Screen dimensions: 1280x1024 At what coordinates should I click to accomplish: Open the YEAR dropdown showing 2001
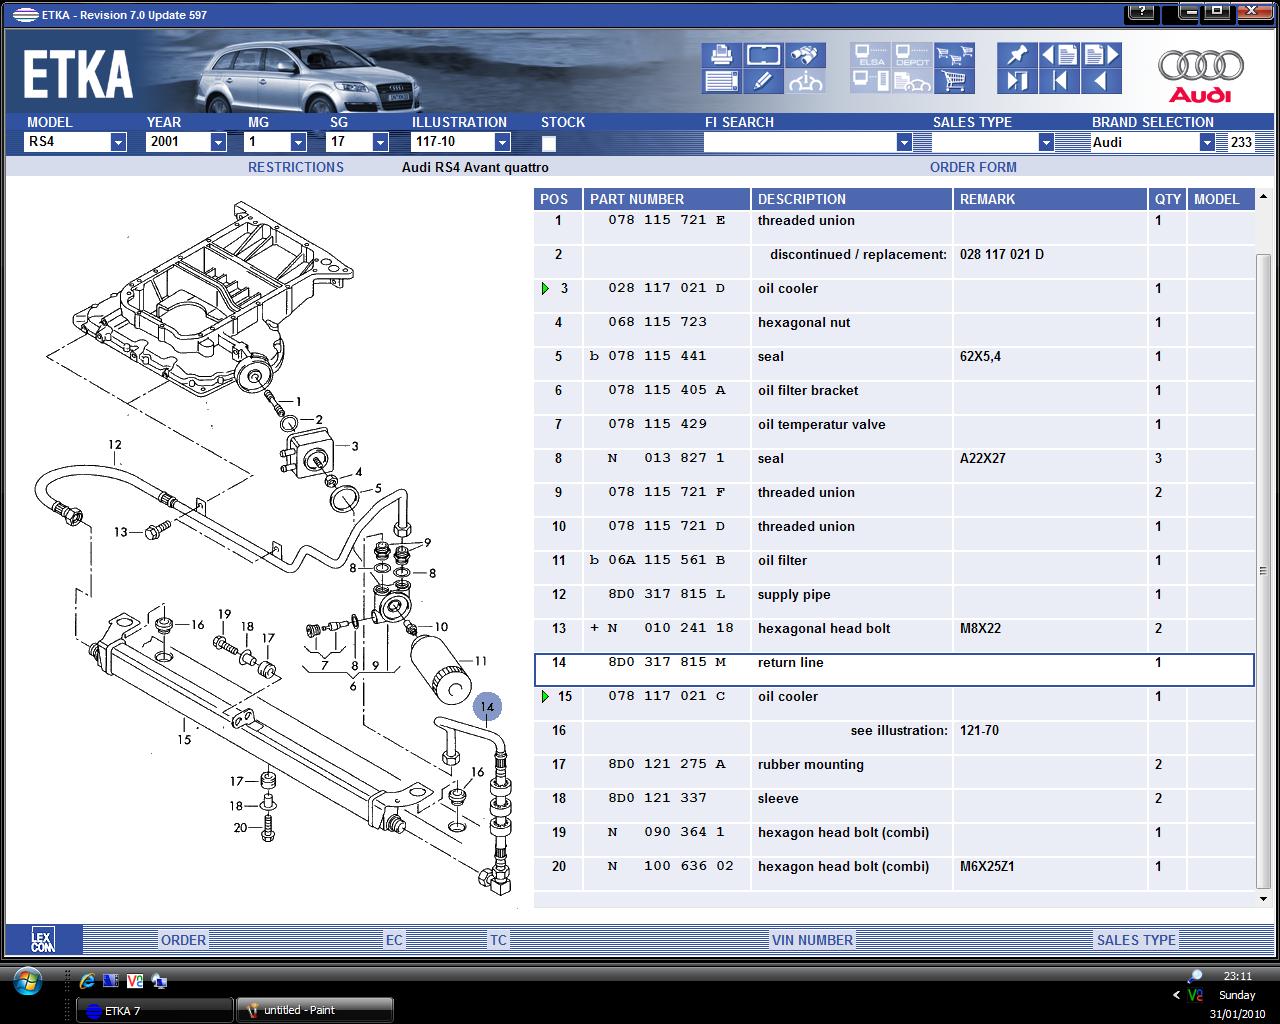pos(218,143)
